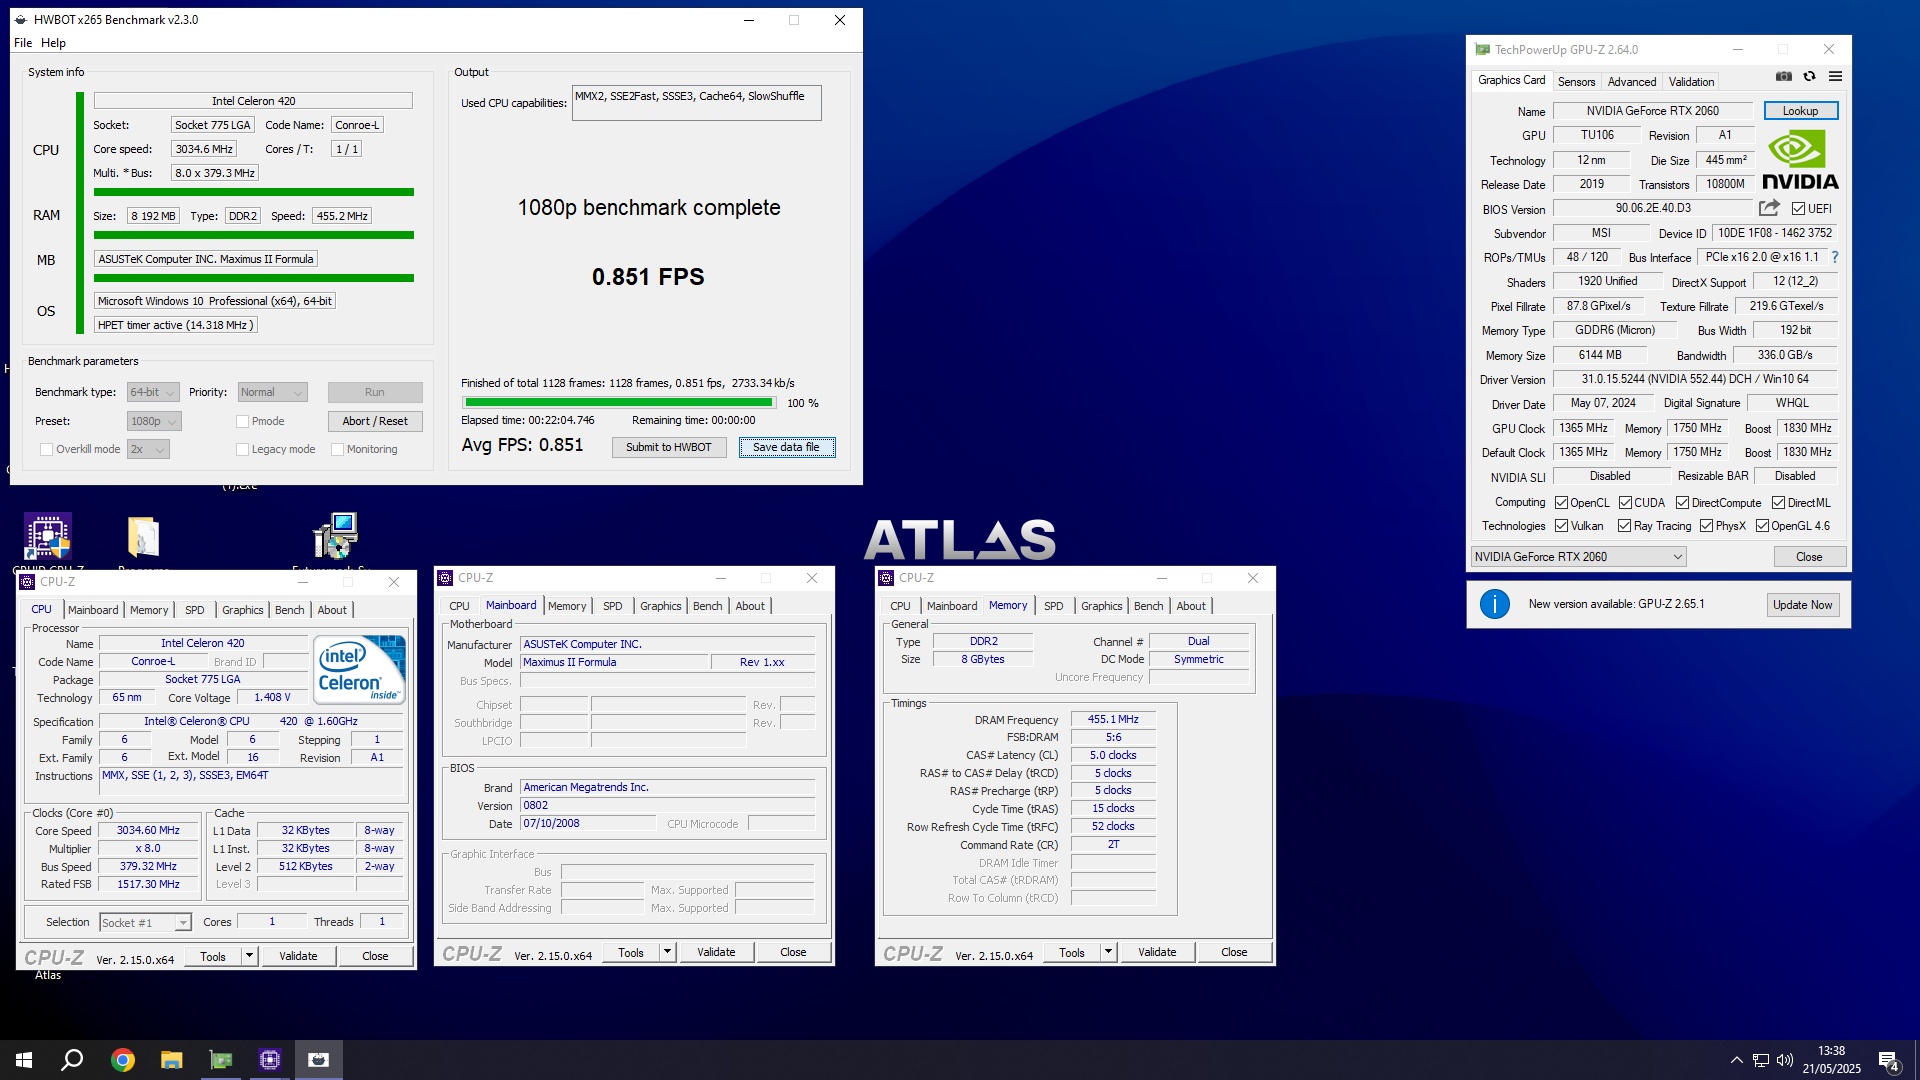Open Overkill 2x dropdown
The height and width of the screenshot is (1080, 1920).
click(148, 449)
